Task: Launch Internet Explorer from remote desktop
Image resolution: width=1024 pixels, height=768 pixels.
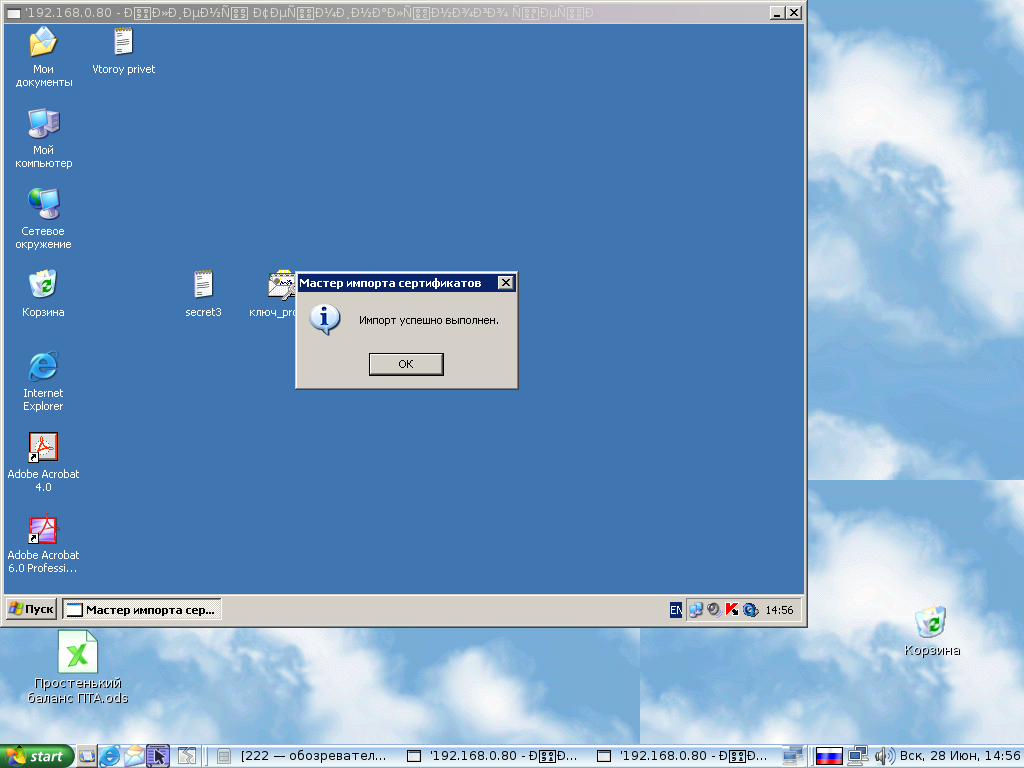Action: pyautogui.click(x=43, y=367)
